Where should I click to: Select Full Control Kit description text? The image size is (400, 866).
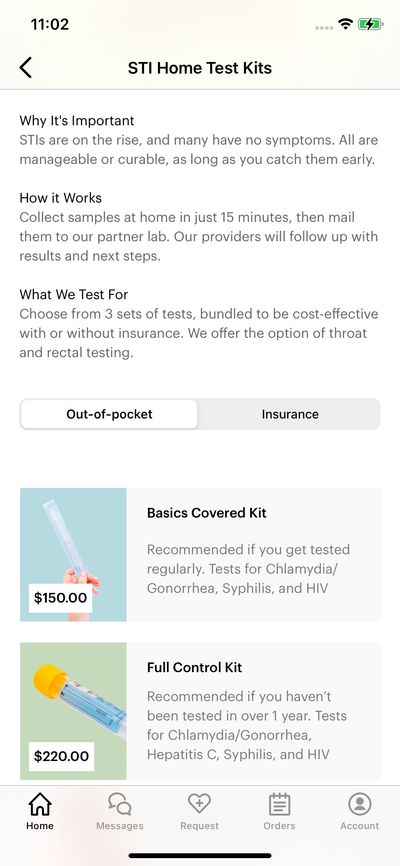click(x=247, y=725)
